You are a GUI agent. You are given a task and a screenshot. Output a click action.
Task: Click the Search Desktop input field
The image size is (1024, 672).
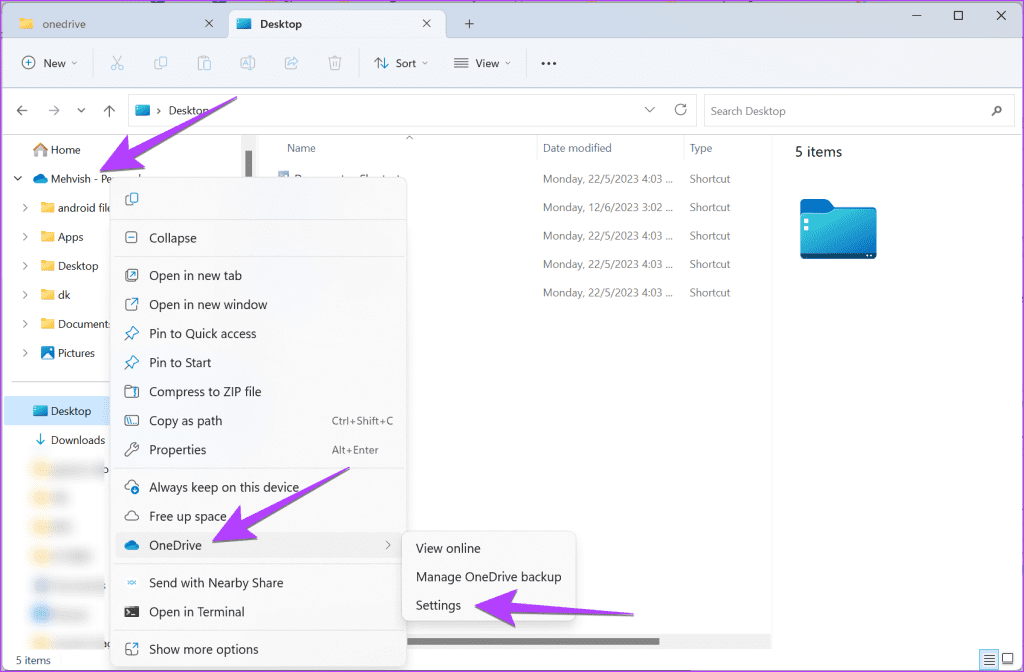coord(845,111)
